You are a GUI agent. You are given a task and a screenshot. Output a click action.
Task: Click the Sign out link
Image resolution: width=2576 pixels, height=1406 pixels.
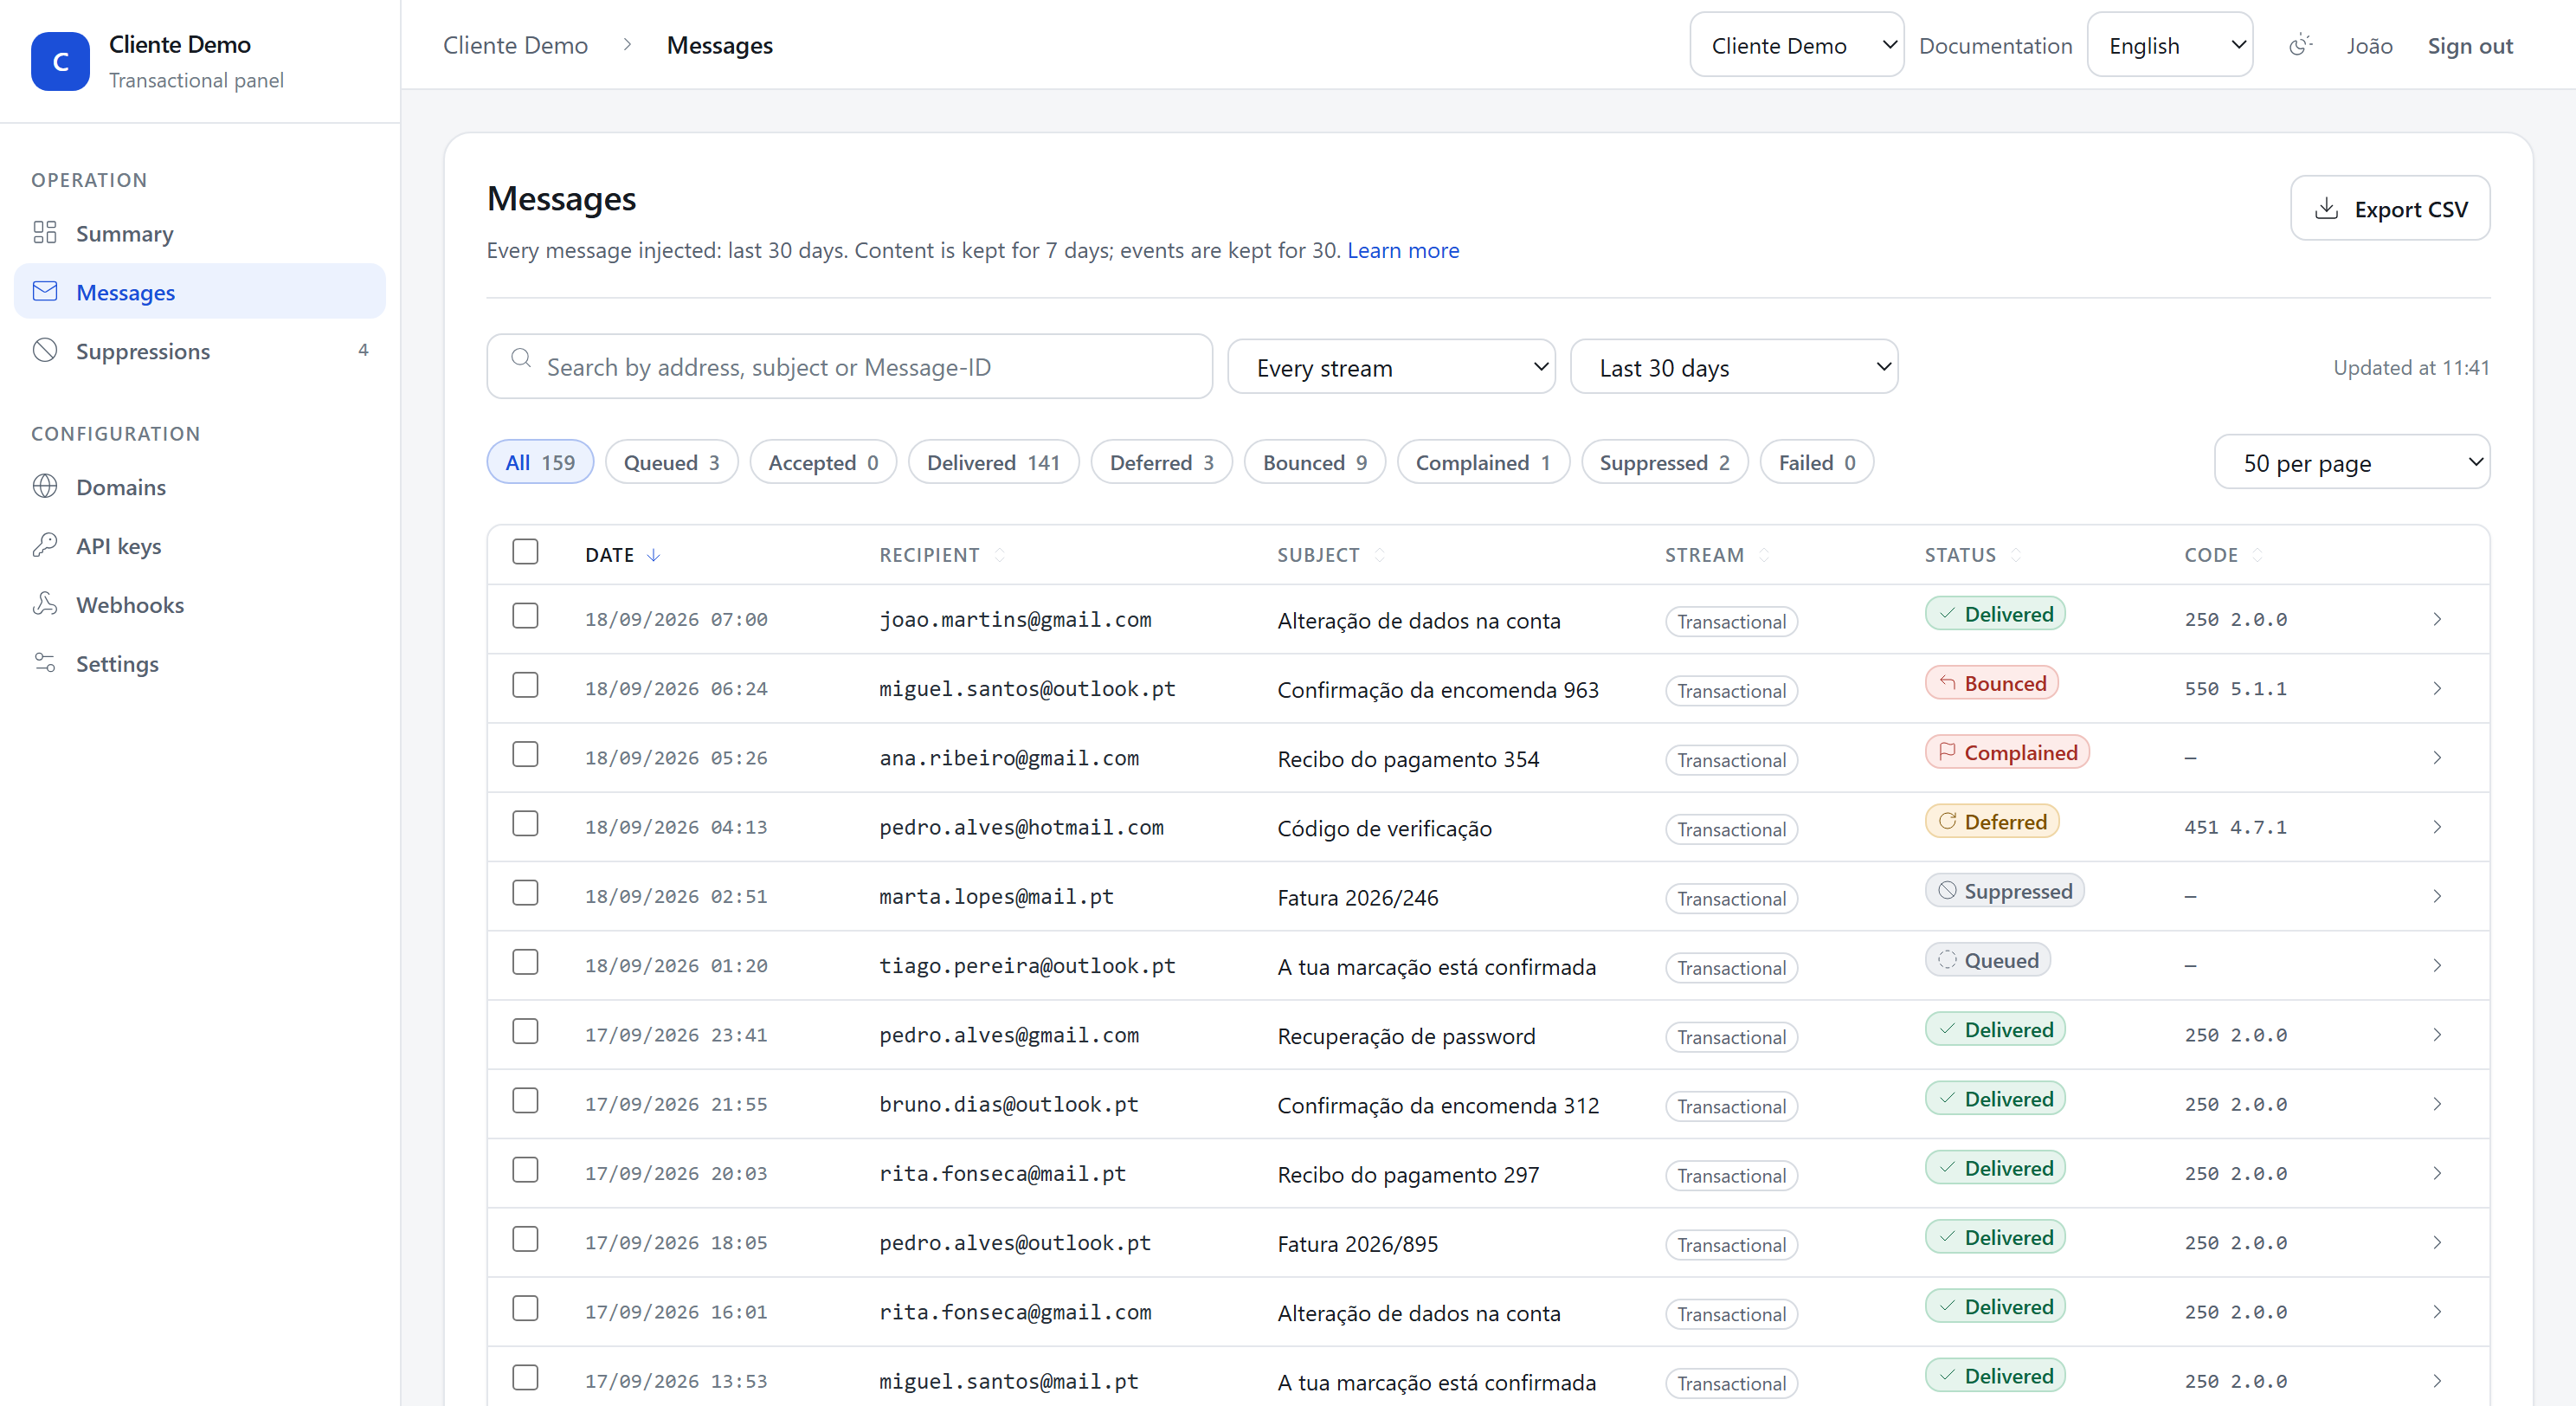point(2470,45)
